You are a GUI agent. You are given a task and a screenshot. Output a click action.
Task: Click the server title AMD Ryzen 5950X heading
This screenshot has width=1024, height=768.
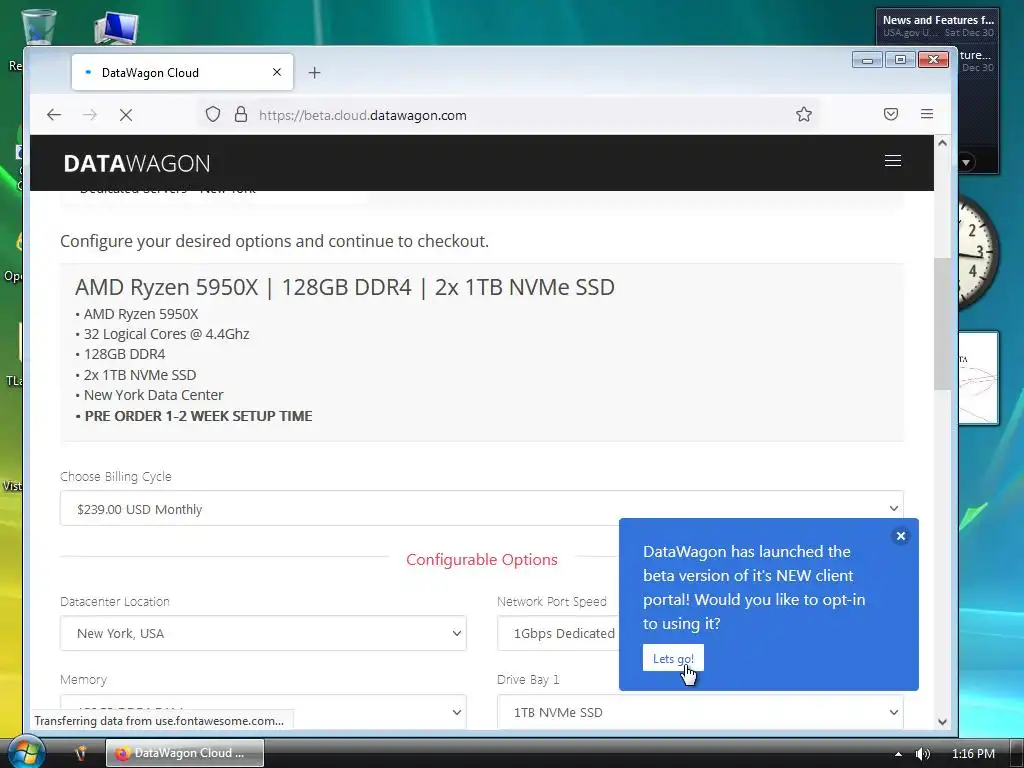pos(345,287)
